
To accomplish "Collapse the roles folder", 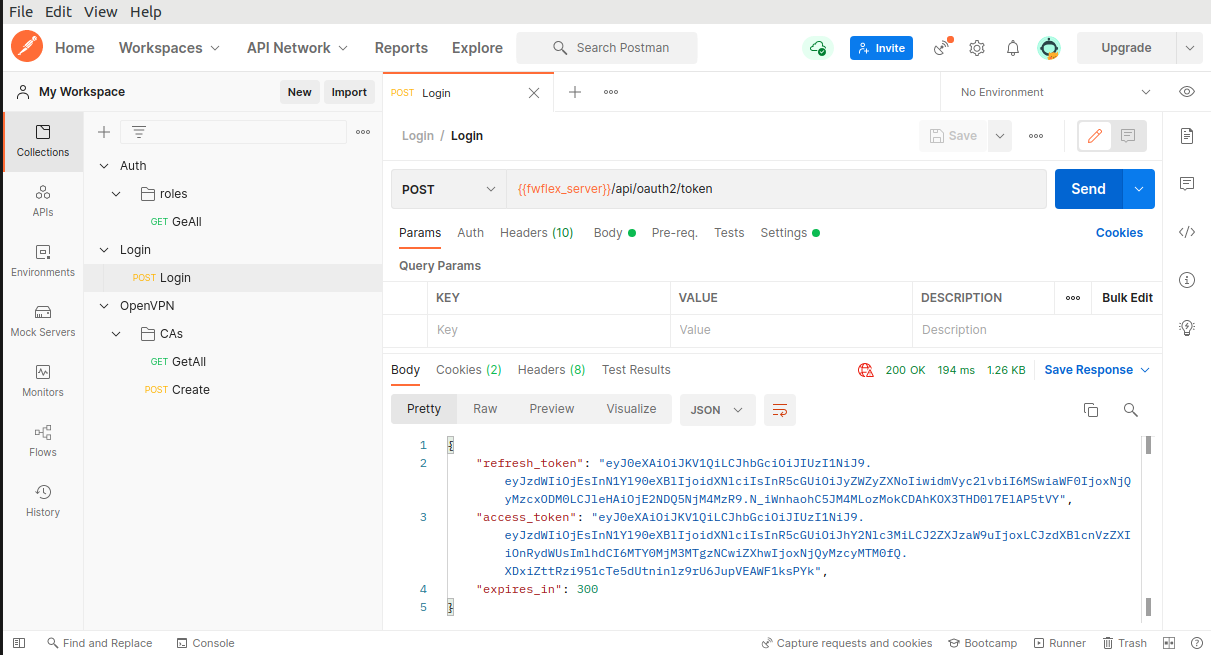I will click(116, 194).
